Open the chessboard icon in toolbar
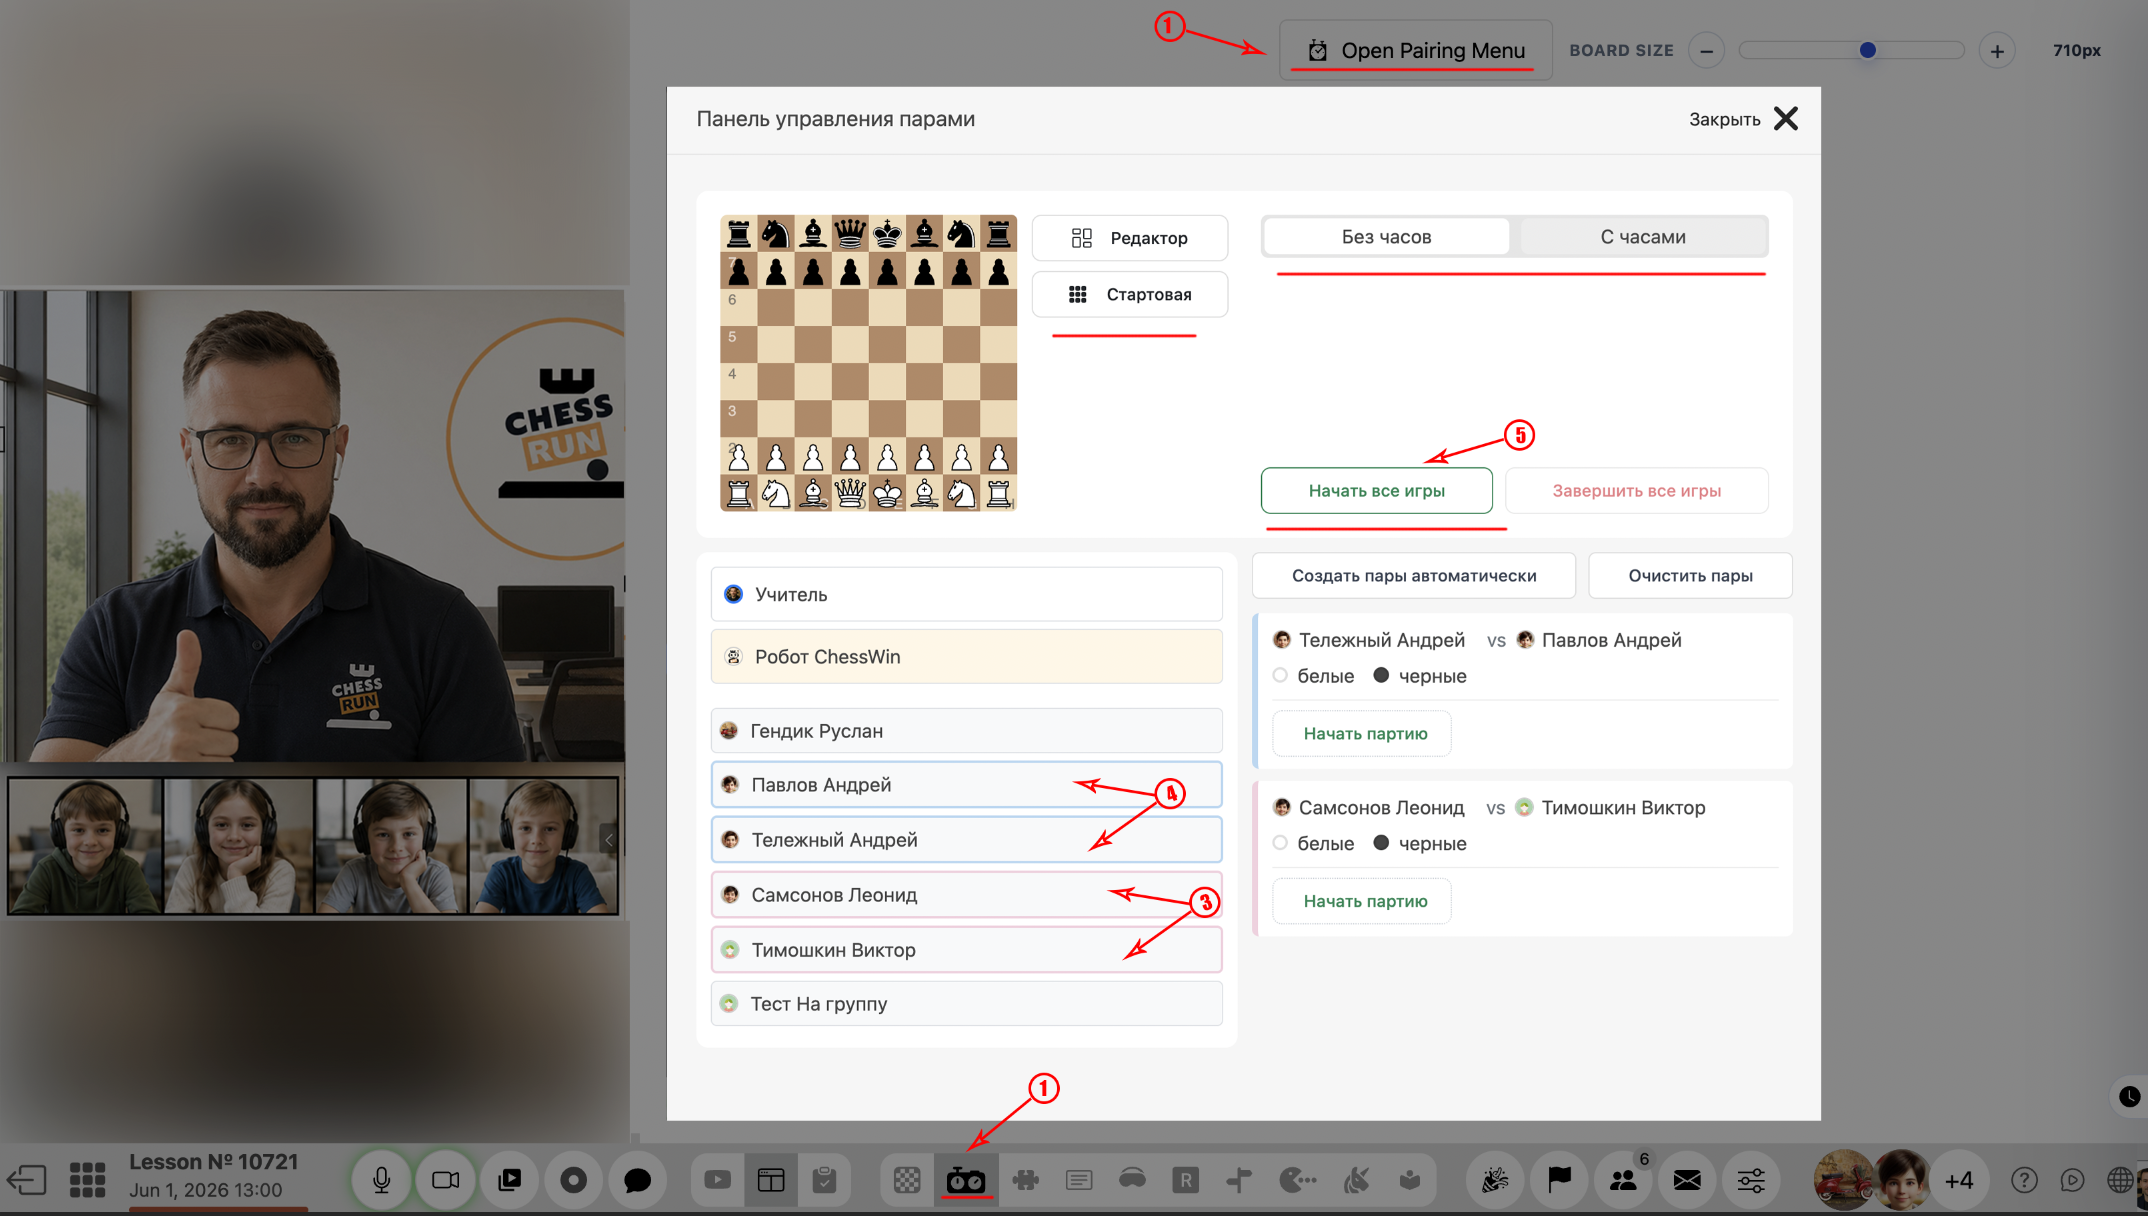2148x1216 pixels. [x=907, y=1180]
